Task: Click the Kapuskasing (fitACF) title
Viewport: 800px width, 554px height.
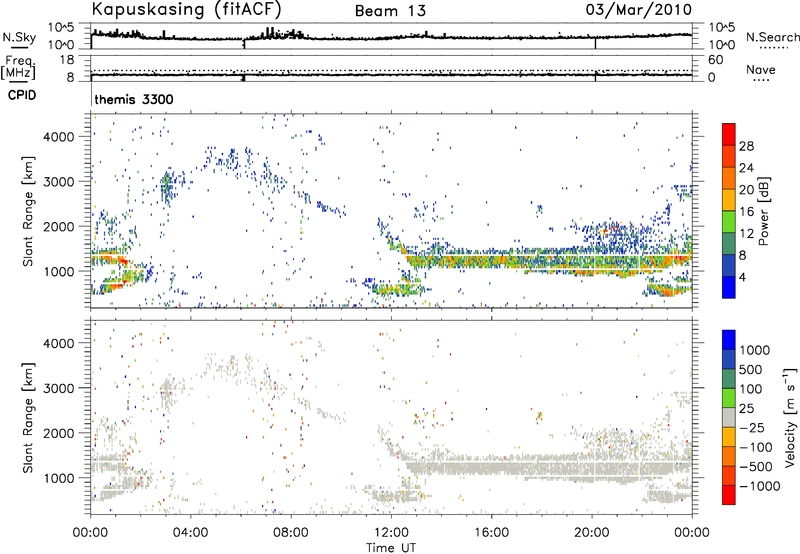Action: coord(186,9)
